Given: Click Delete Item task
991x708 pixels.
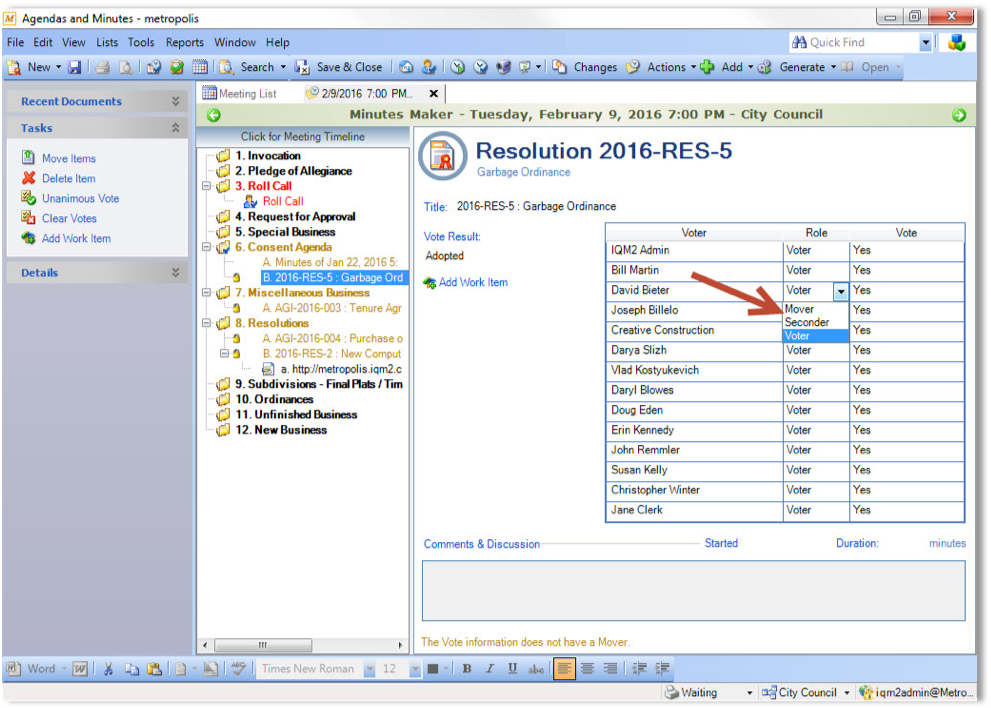Looking at the screenshot, I should coord(68,178).
